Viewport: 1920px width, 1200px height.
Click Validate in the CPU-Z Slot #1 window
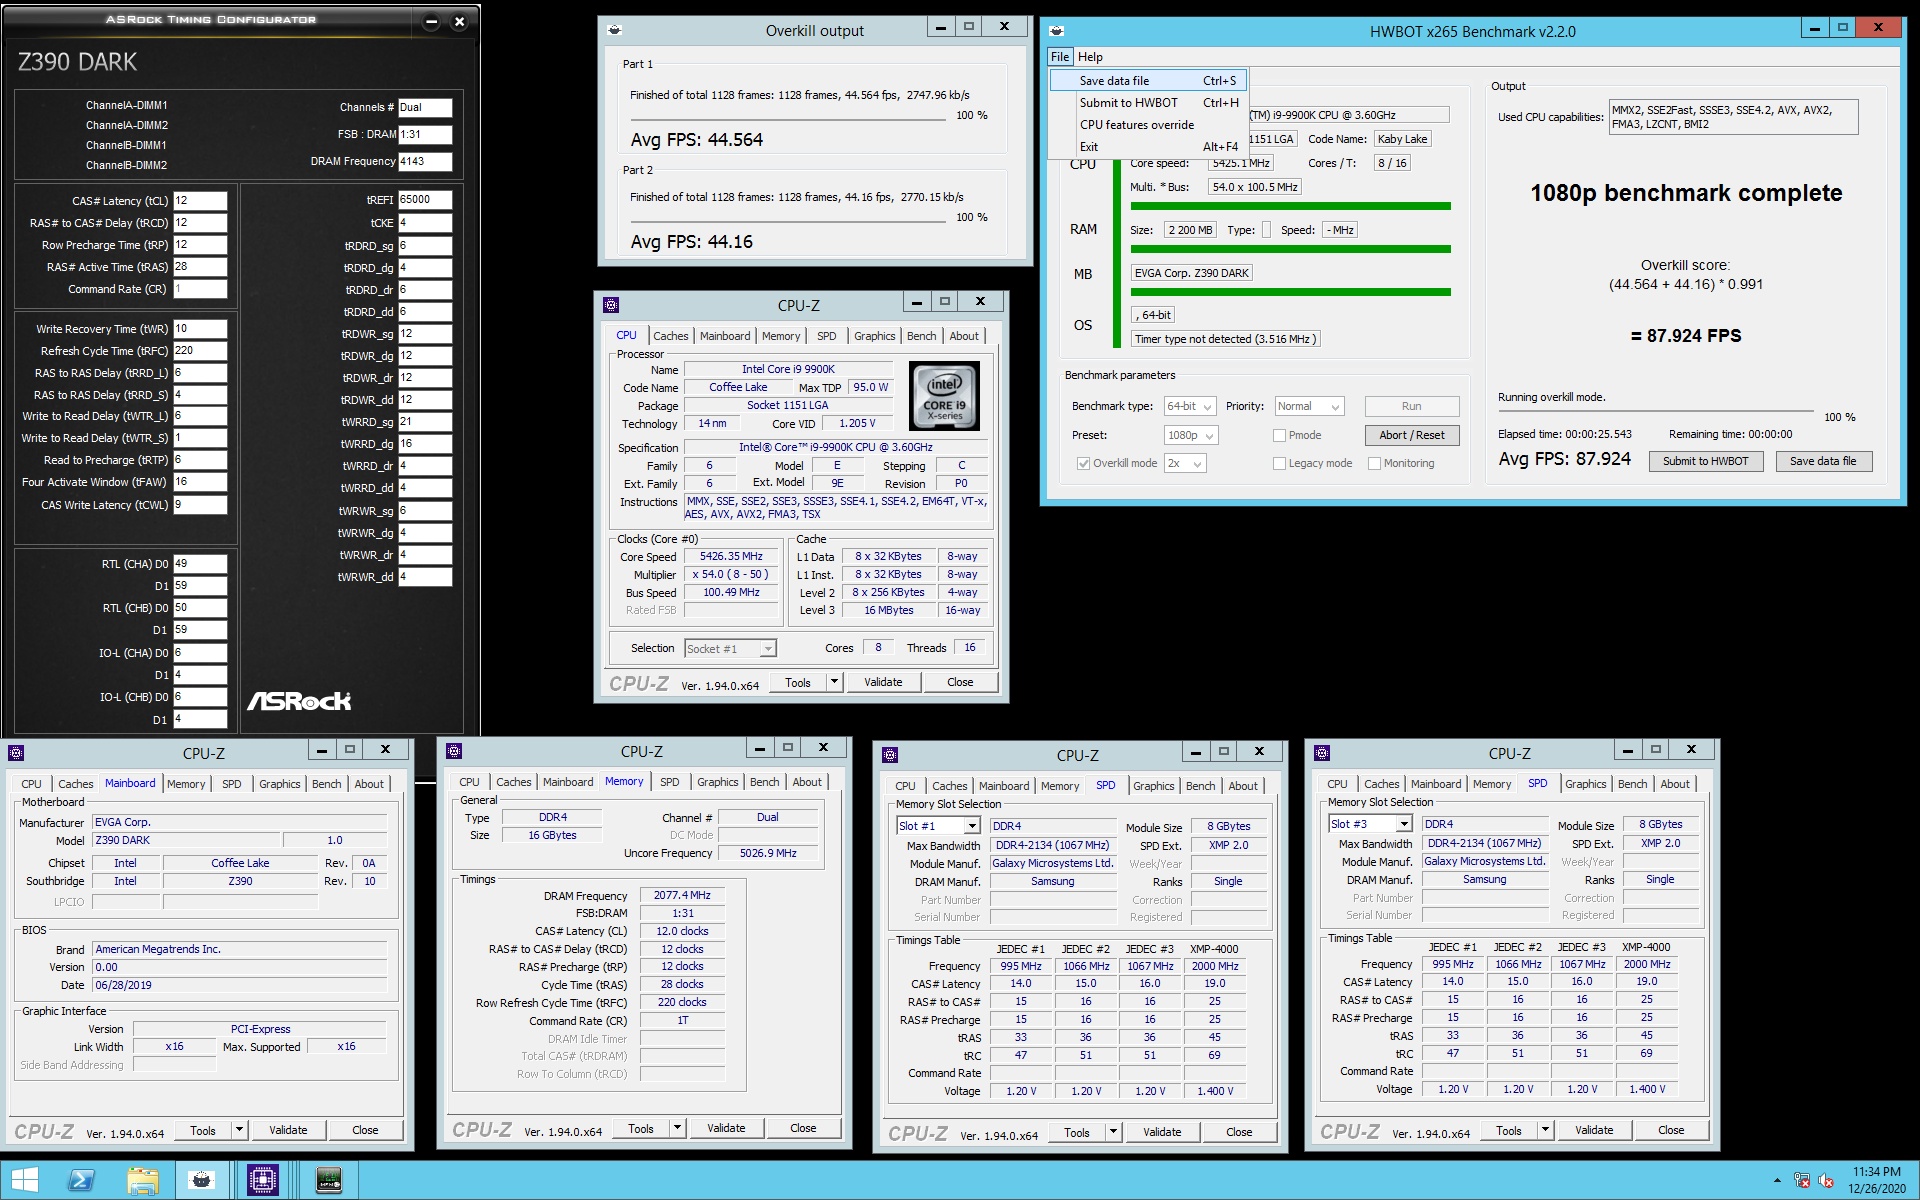(1162, 1132)
